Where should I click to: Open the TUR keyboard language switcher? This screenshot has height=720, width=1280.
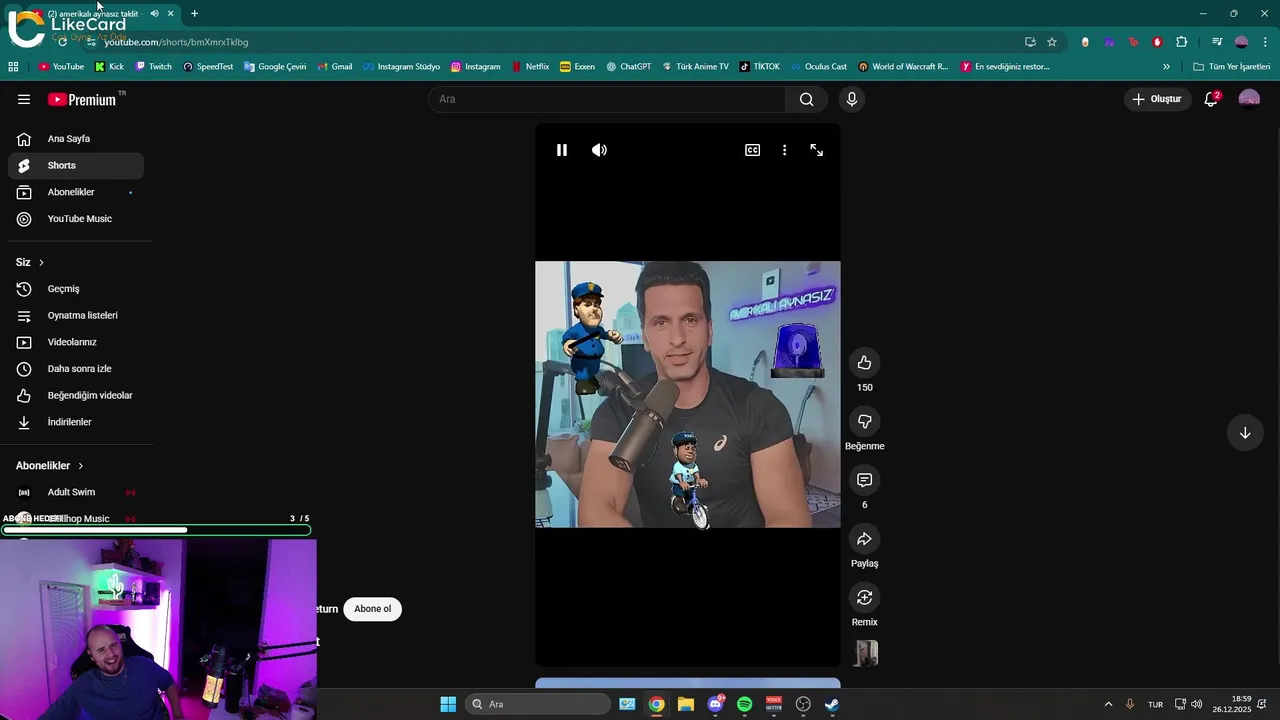(x=1155, y=704)
